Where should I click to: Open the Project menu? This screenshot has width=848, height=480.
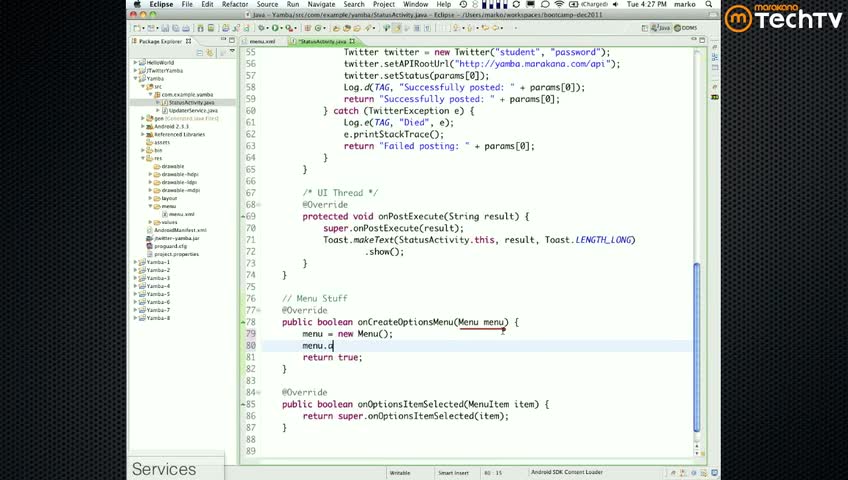pos(384,4)
